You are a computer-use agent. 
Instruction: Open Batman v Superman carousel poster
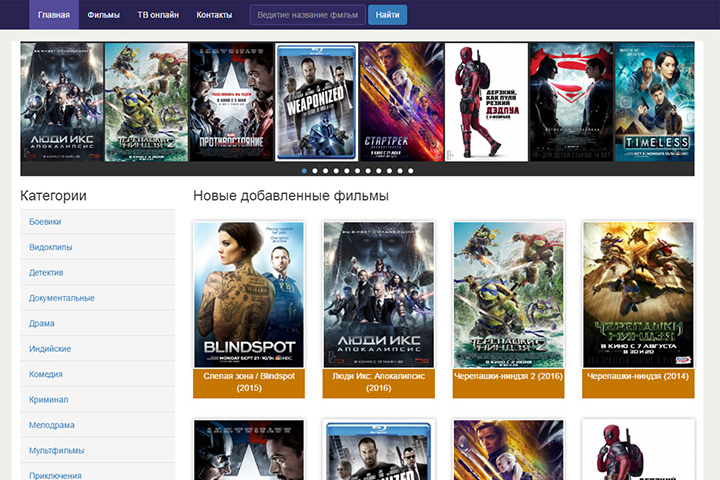571,102
